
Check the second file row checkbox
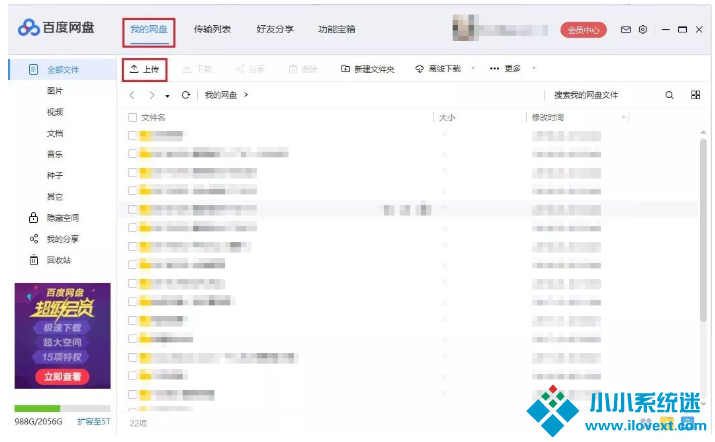132,154
